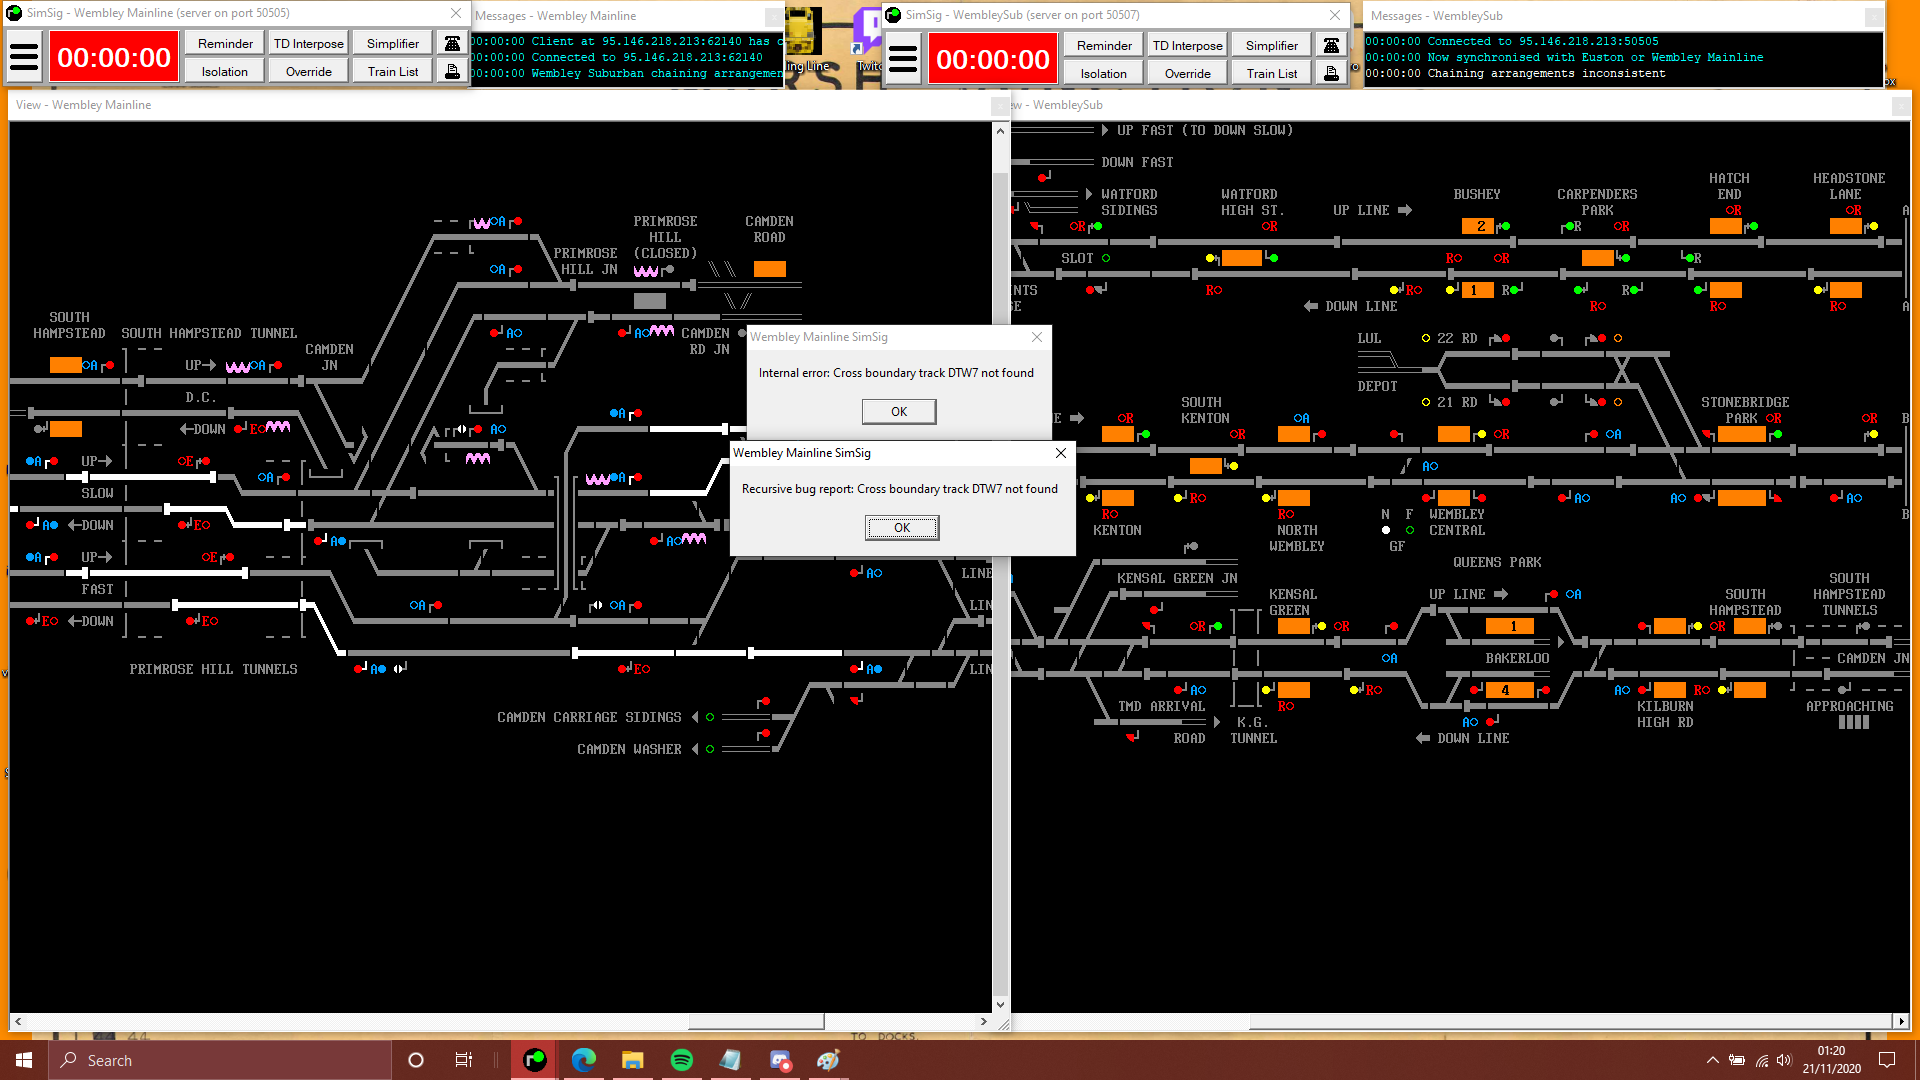Open the Paint palette icon on taskbar
Viewport: 1920px width, 1080px height.
(x=828, y=1060)
